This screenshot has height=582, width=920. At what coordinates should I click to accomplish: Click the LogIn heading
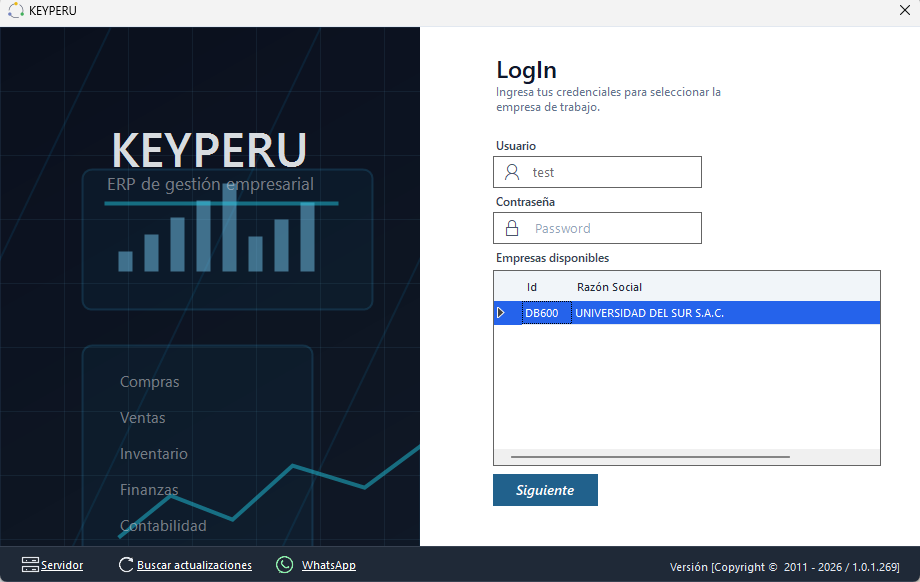pyautogui.click(x=526, y=70)
